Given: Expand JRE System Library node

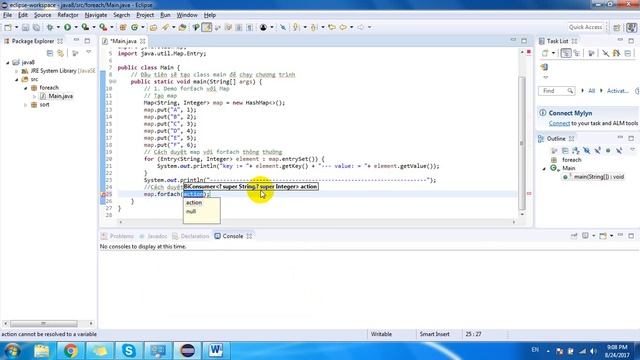Looking at the screenshot, I should tap(16, 71).
